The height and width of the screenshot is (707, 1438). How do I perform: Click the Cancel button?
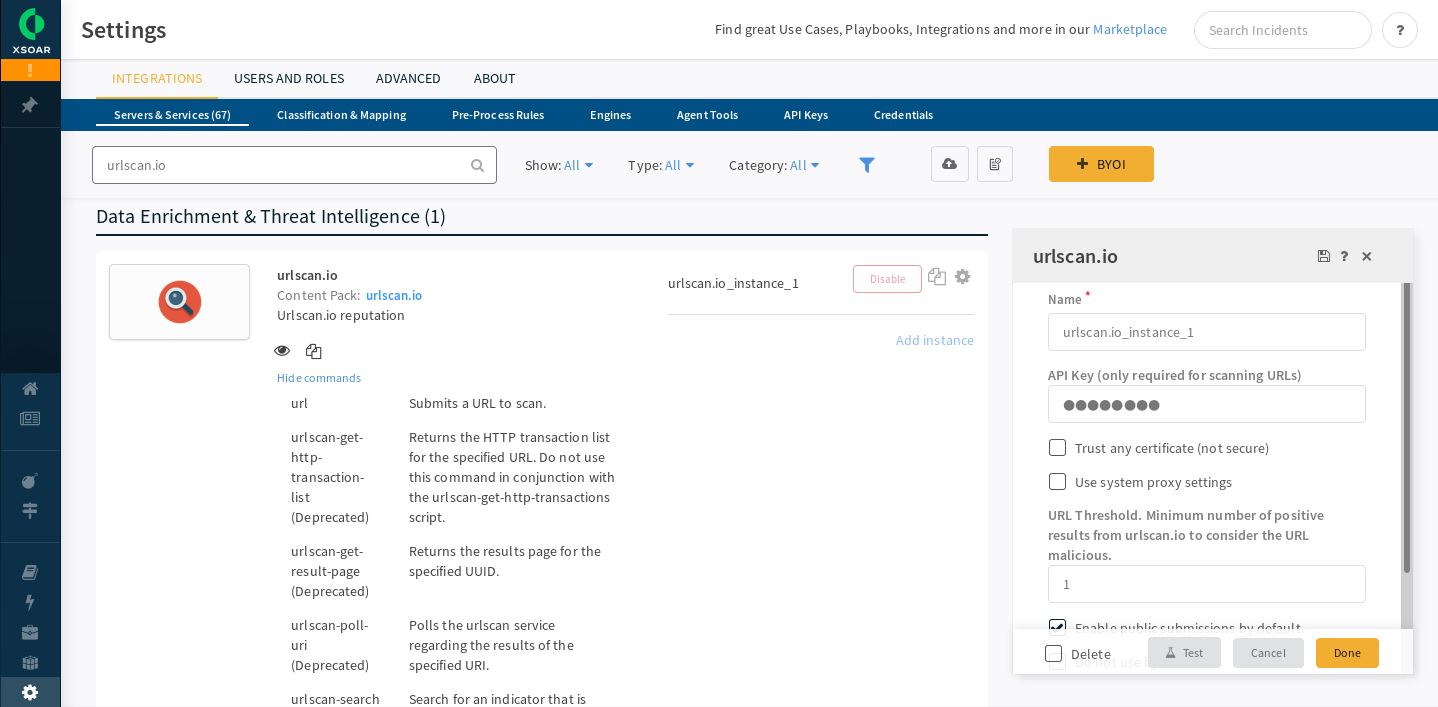click(x=1268, y=653)
